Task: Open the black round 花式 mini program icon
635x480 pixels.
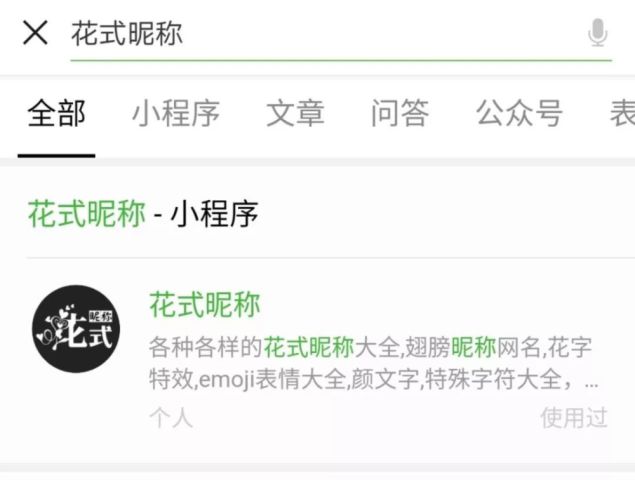Action: (x=76, y=329)
